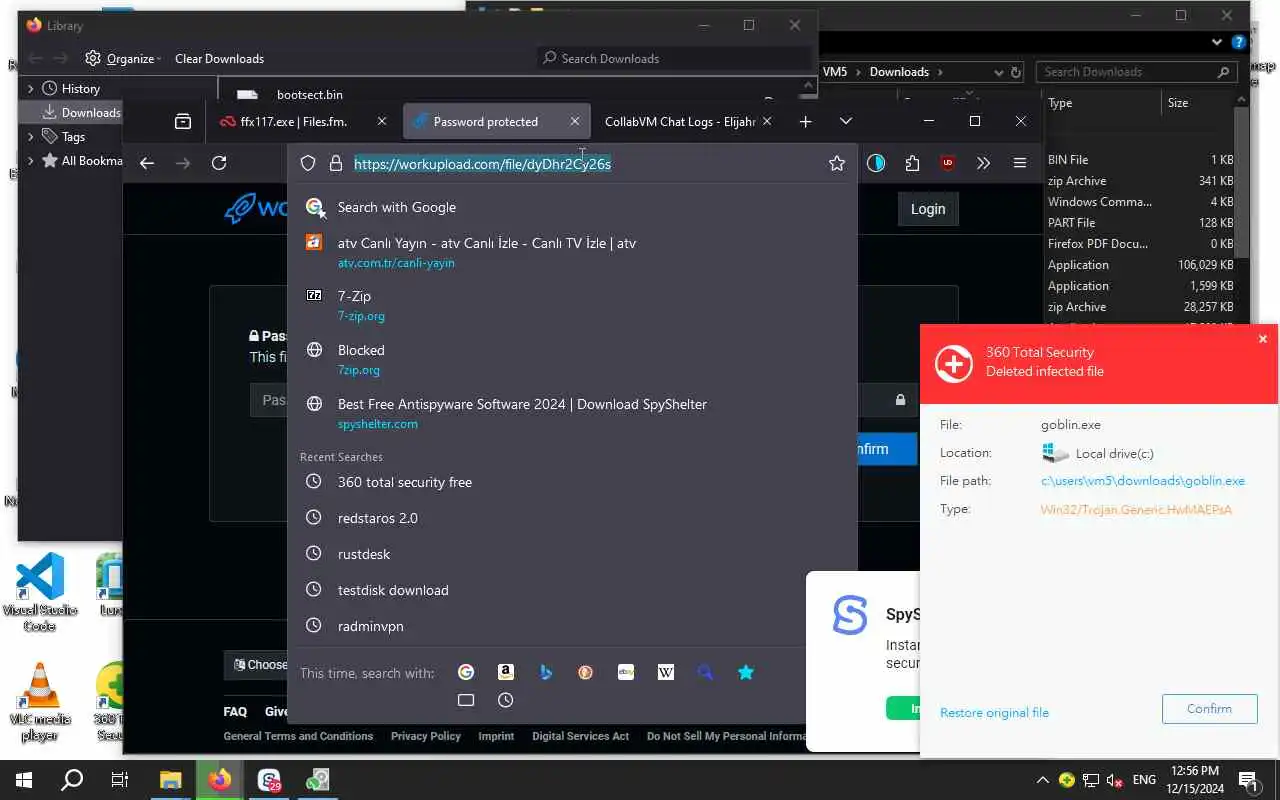Click the Firefox back arrow button
The width and height of the screenshot is (1280, 800).
[147, 163]
